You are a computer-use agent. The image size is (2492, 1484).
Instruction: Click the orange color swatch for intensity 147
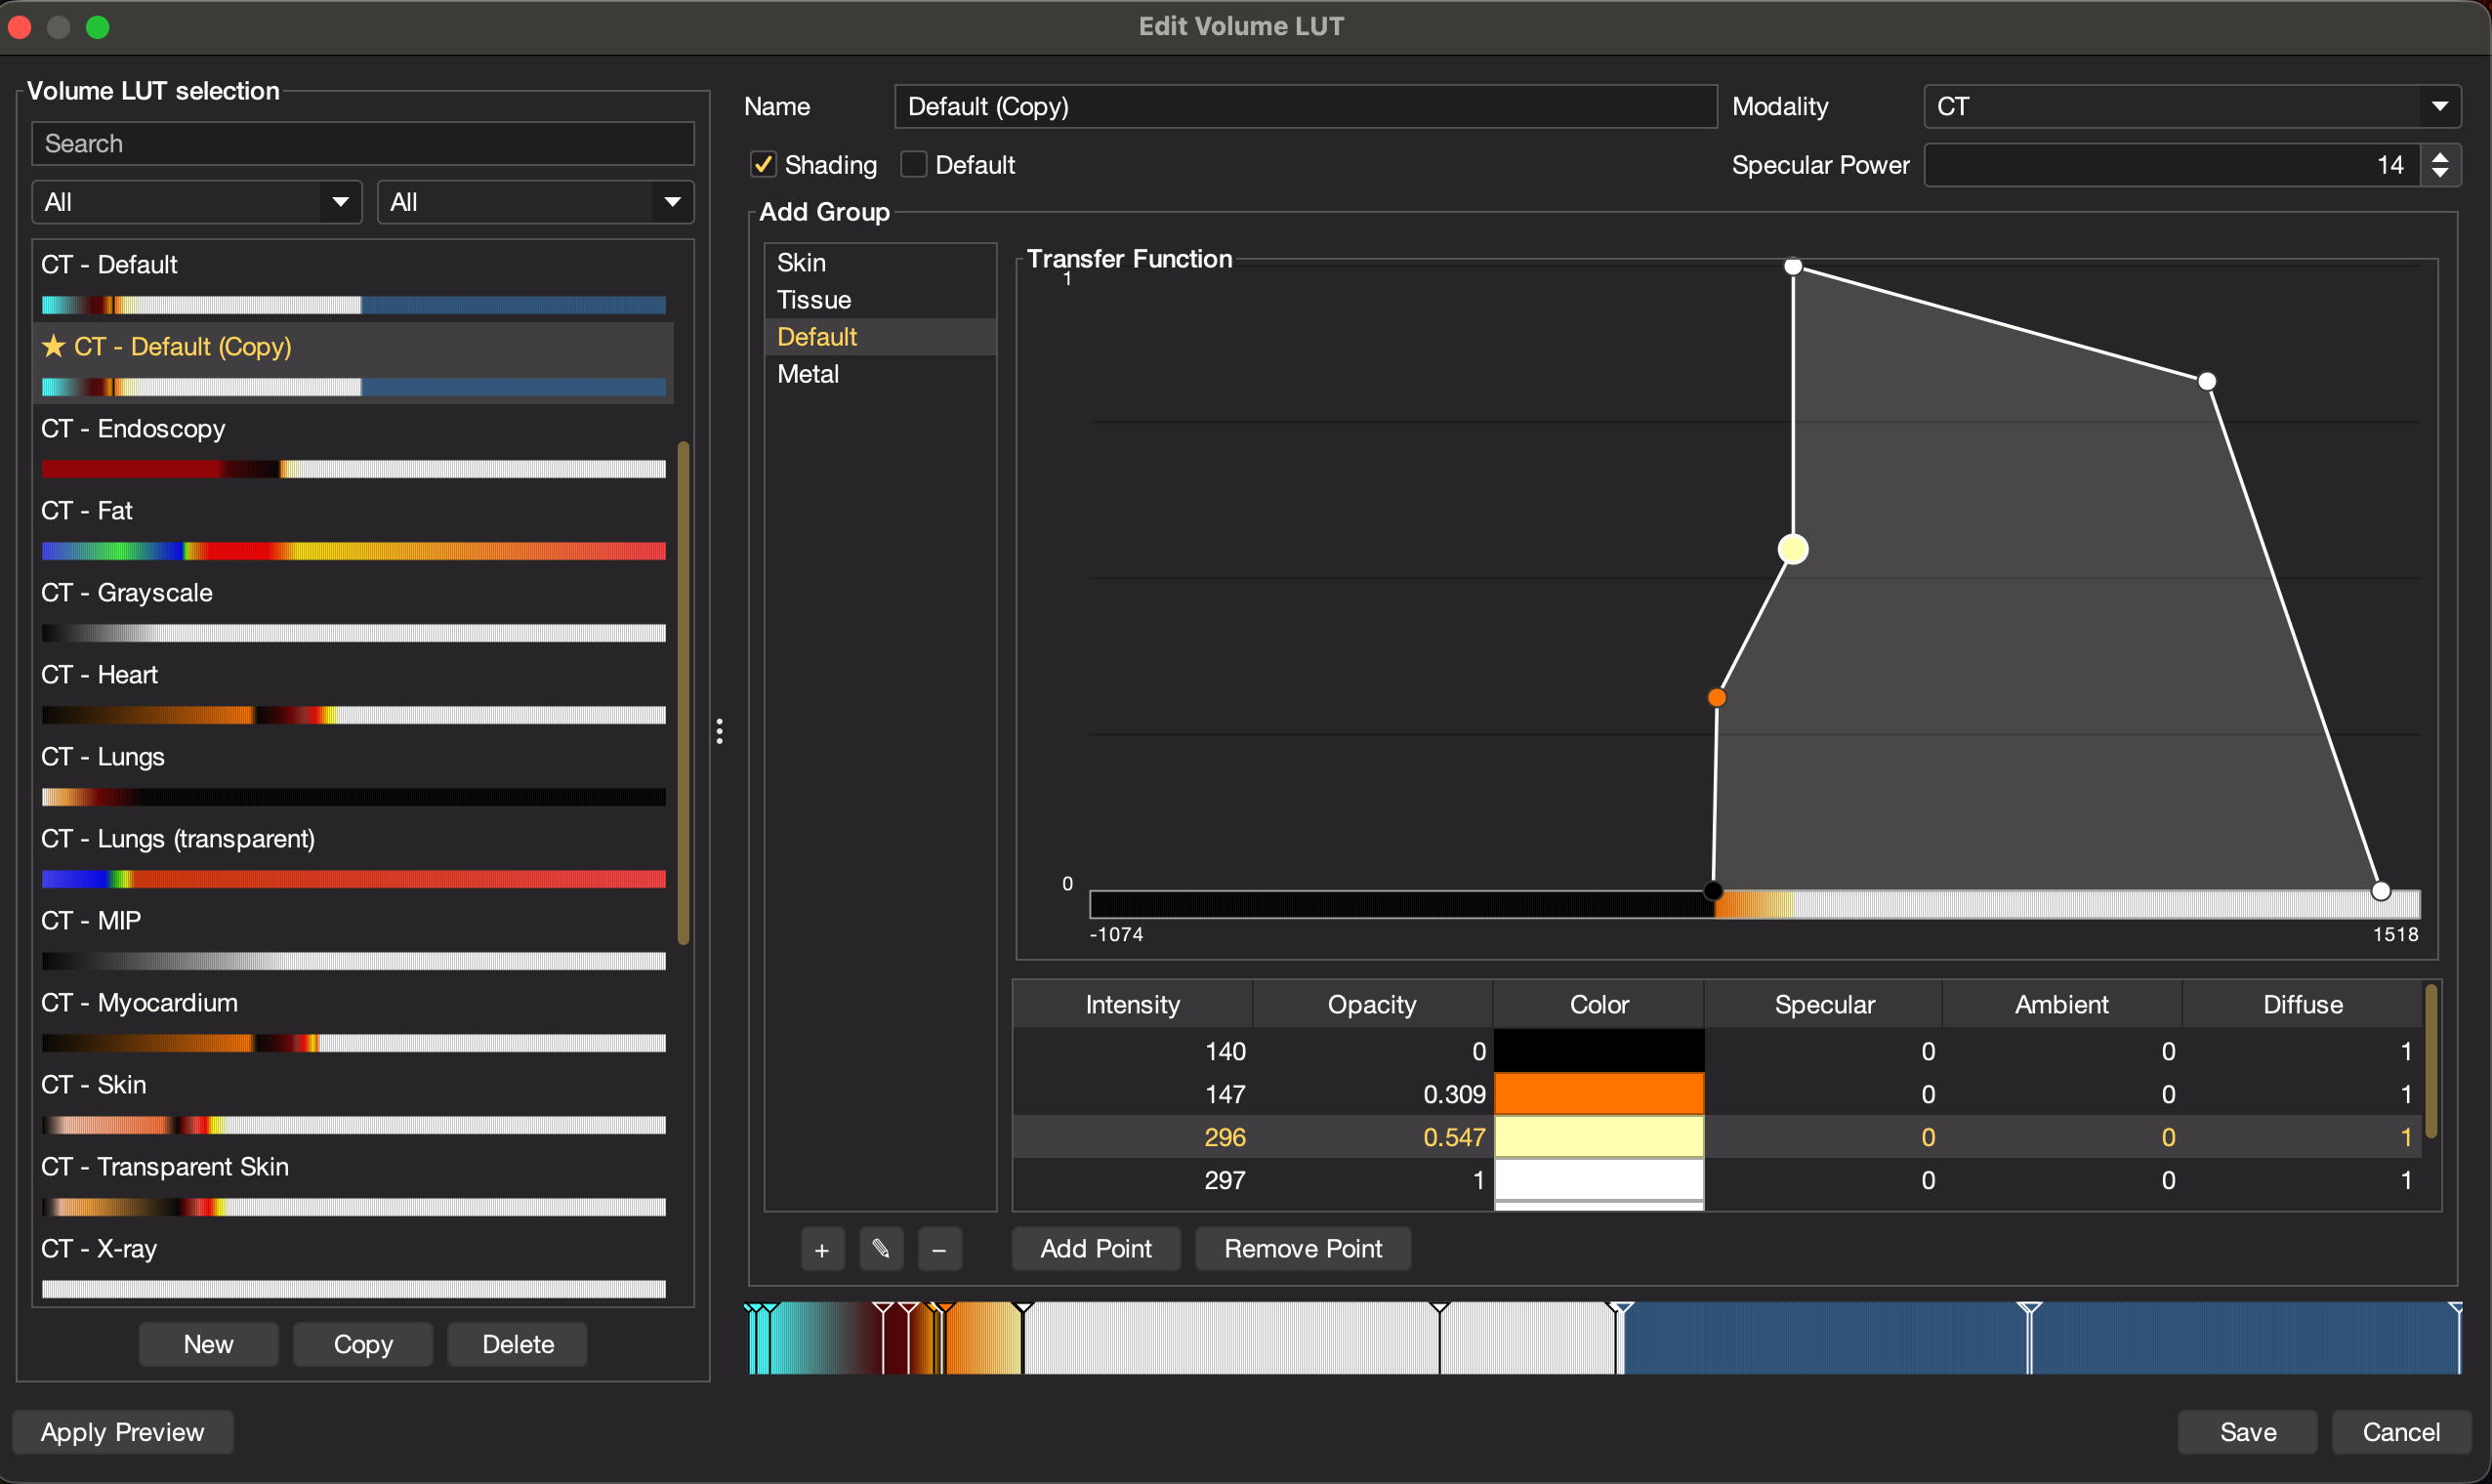[1599, 1094]
